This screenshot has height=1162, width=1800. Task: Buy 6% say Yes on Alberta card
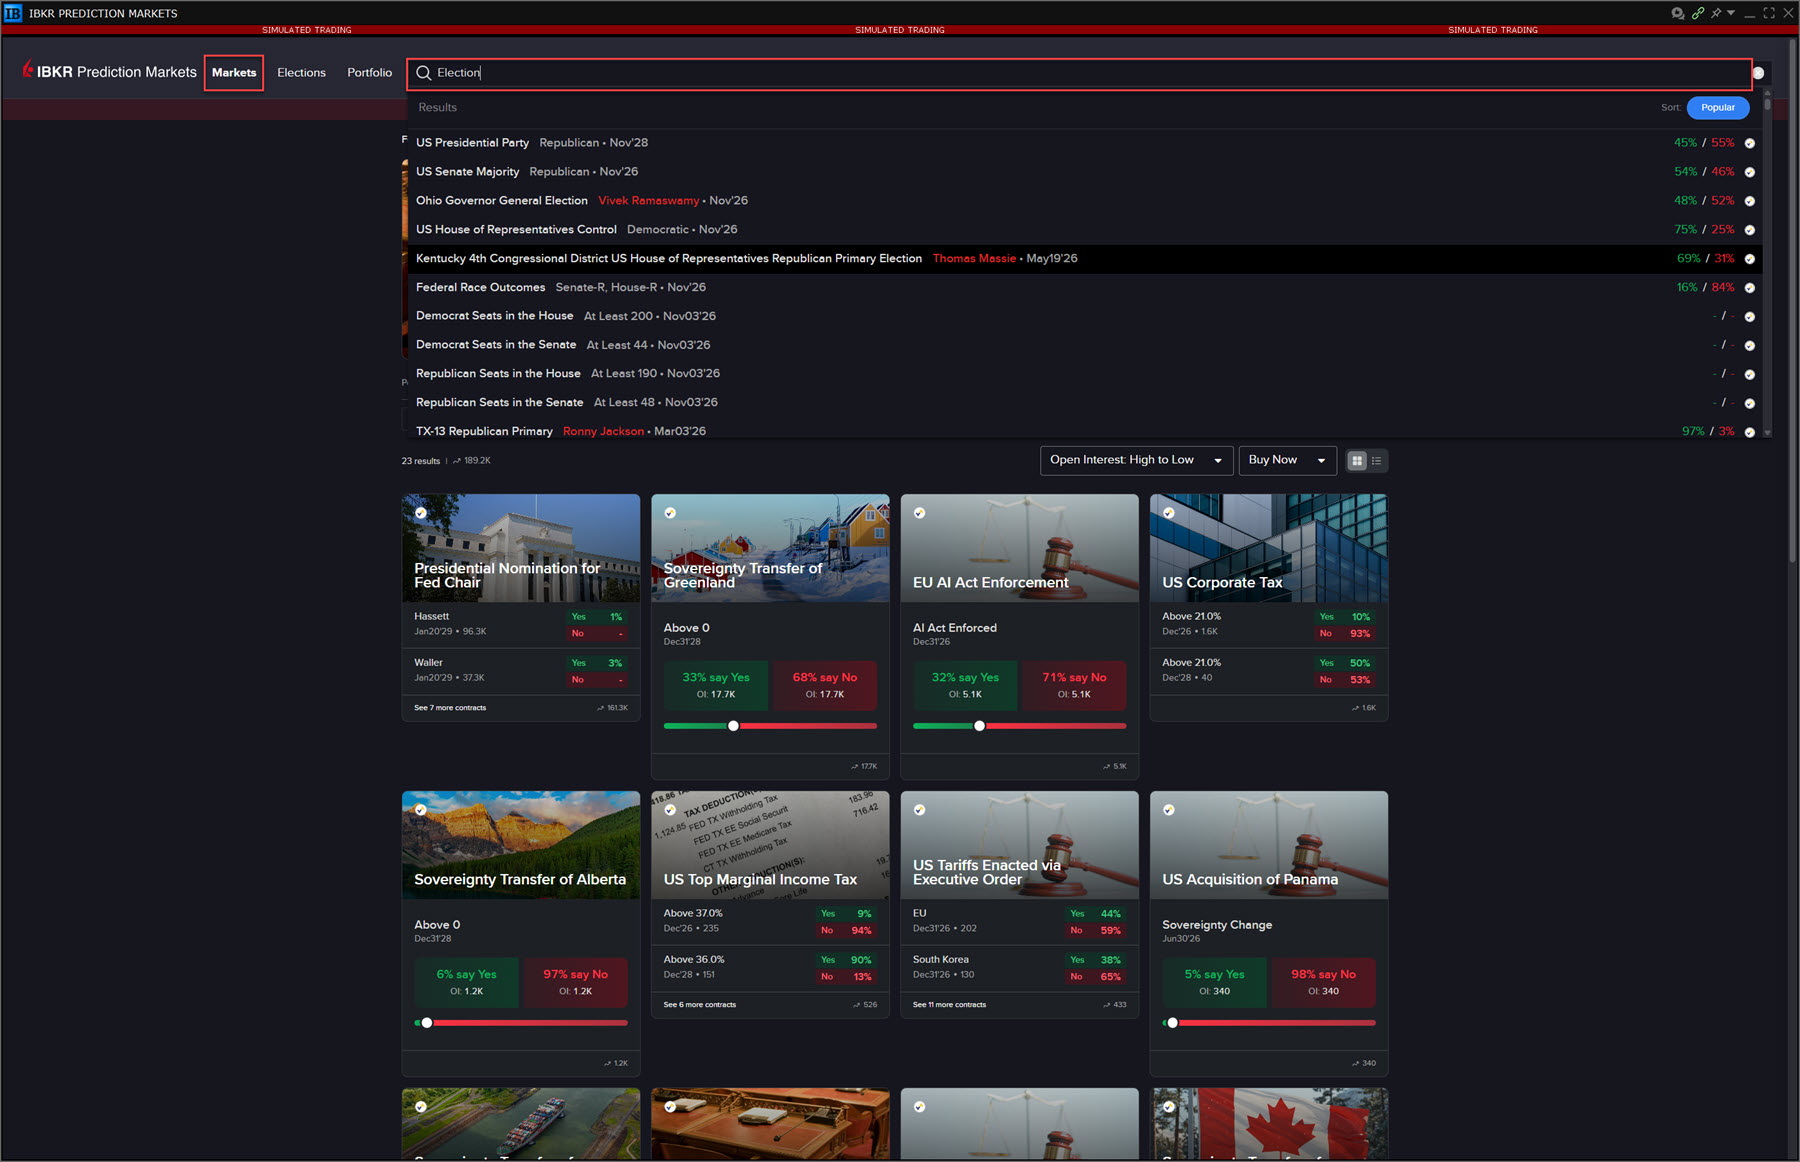pos(466,982)
